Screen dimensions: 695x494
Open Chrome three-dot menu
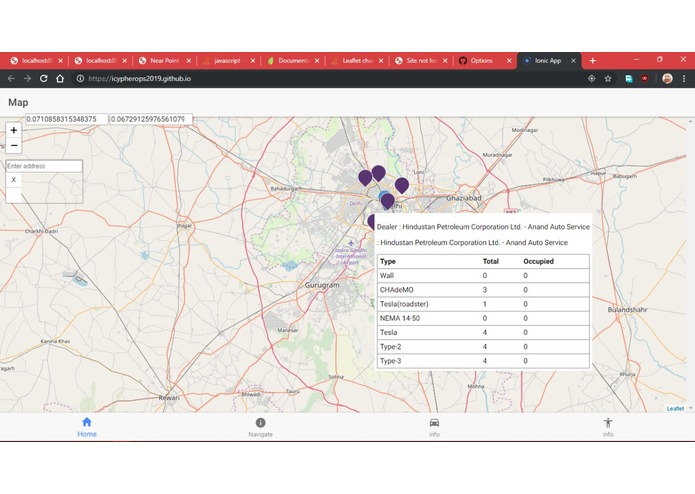684,78
